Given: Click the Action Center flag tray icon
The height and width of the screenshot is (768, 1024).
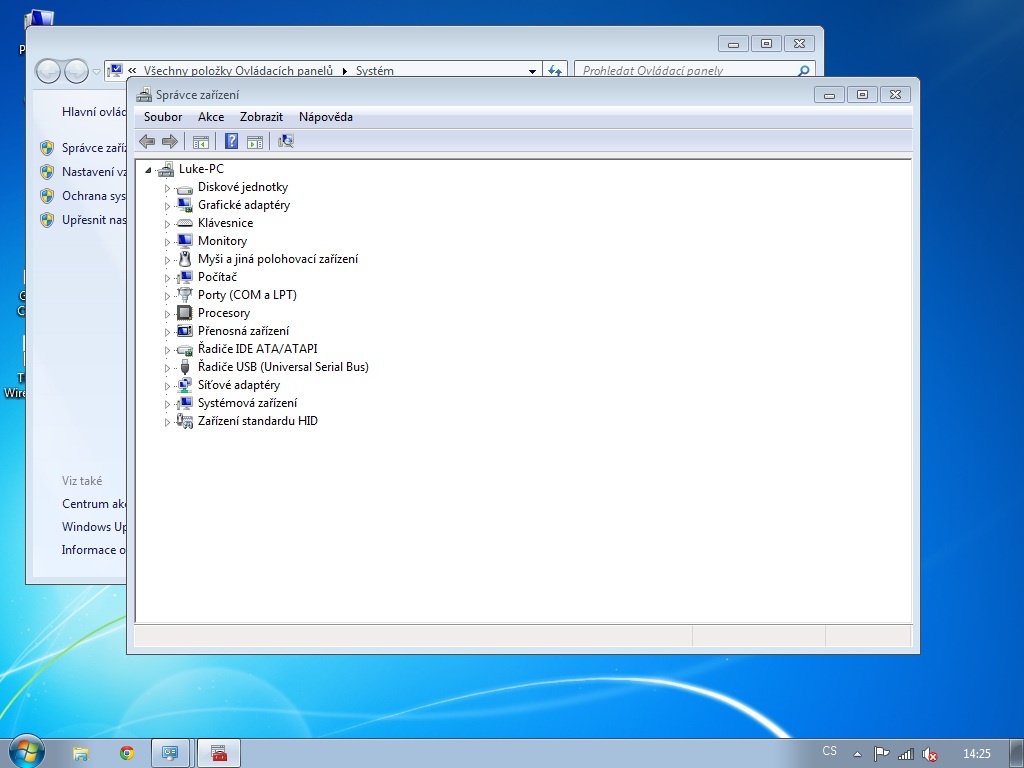Looking at the screenshot, I should (x=881, y=754).
